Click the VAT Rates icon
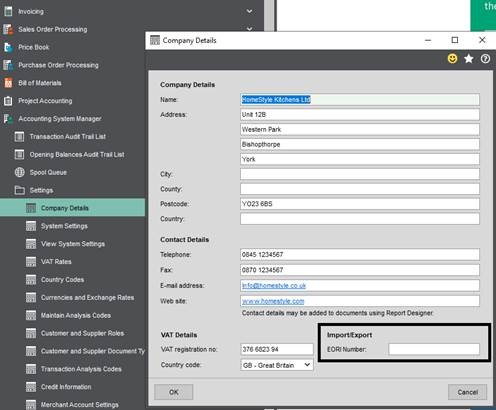 click(31, 262)
